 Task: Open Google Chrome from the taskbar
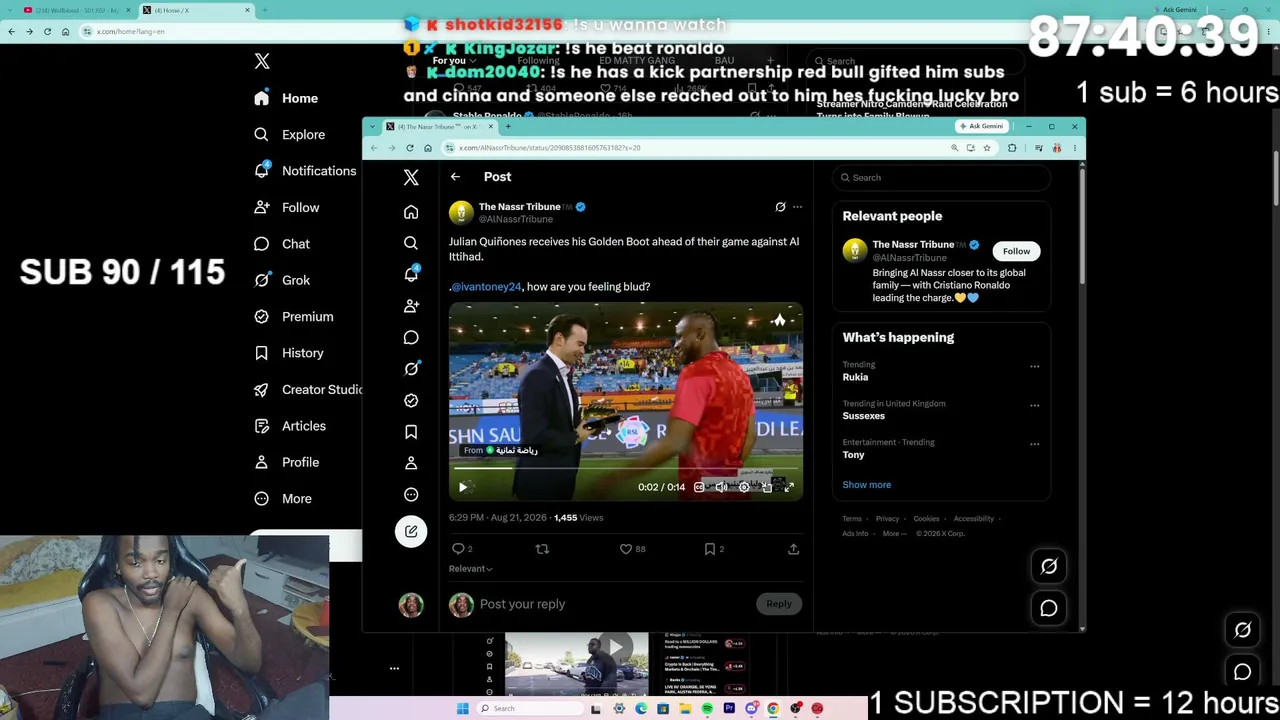click(x=773, y=709)
